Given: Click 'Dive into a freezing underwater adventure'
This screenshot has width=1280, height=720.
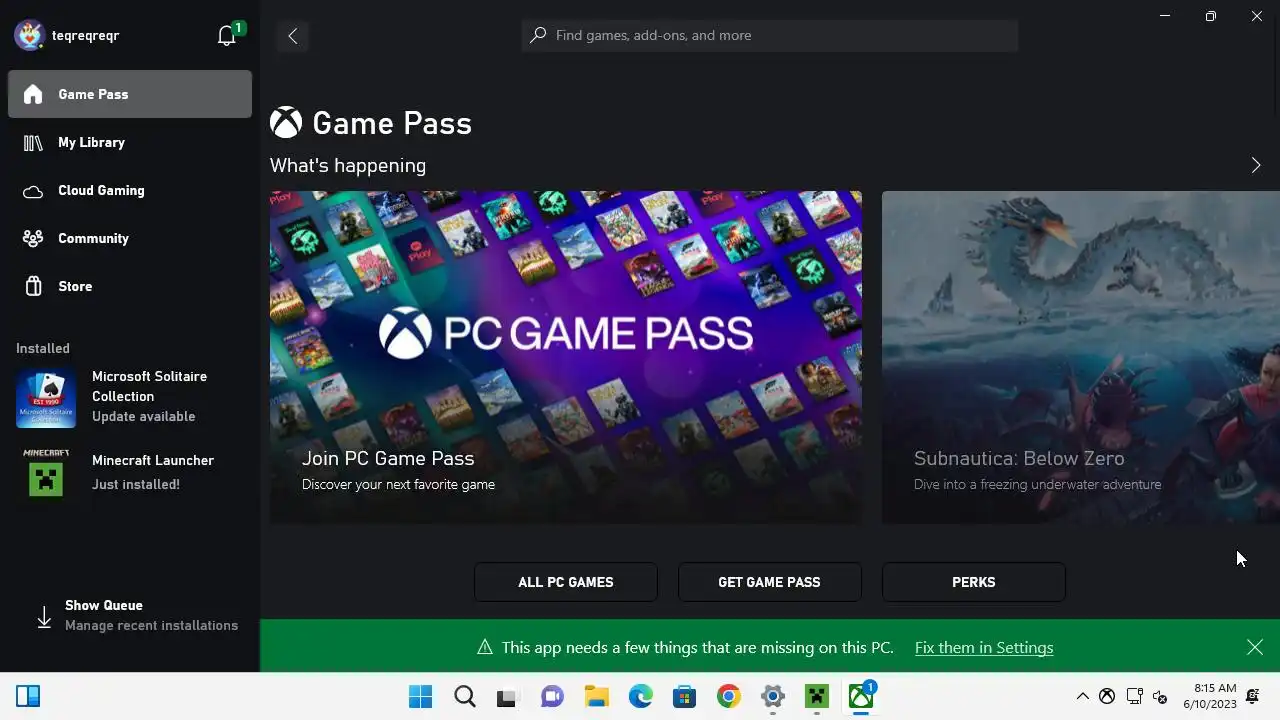Looking at the screenshot, I should click(x=1037, y=484).
